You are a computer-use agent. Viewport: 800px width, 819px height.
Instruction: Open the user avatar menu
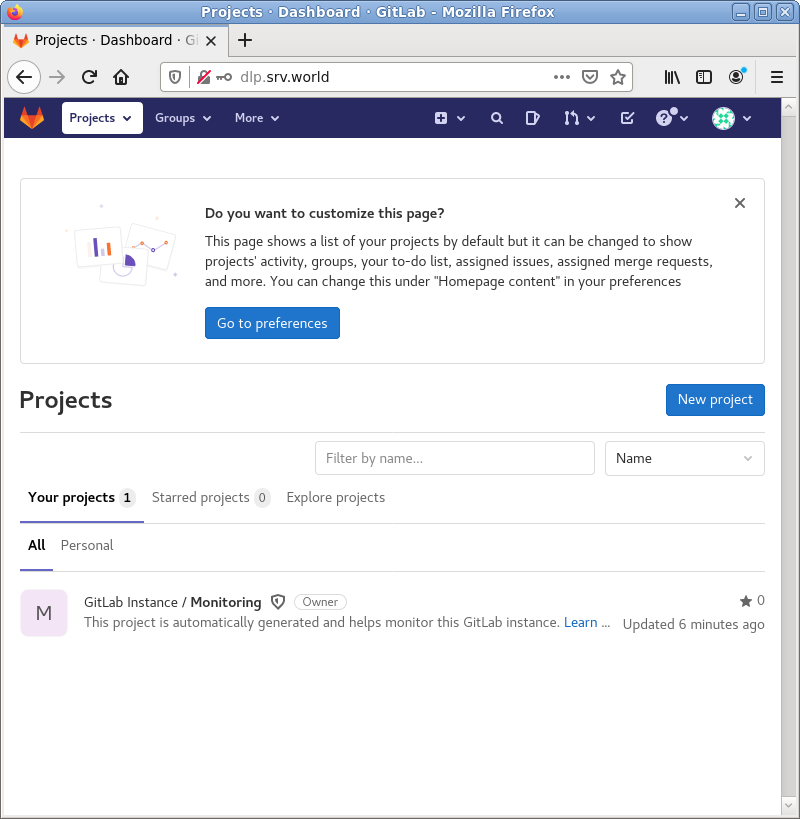pyautogui.click(x=723, y=117)
